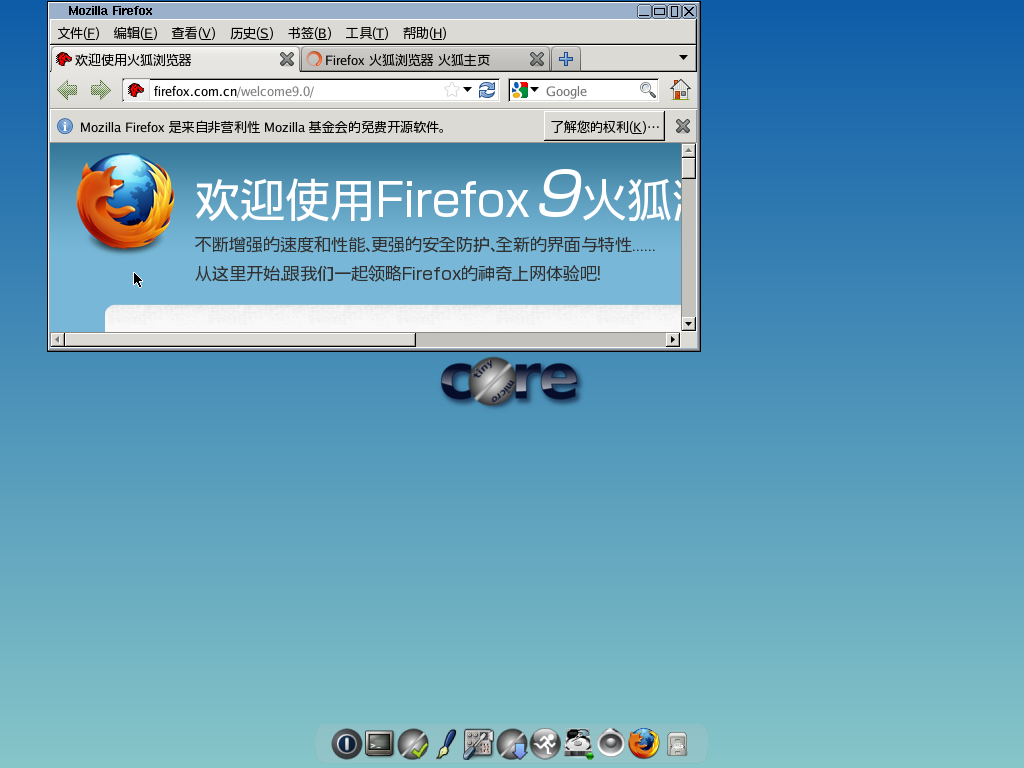This screenshot has height=768, width=1024.
Task: Open the file cabinet icon in the dock
Action: point(677,744)
